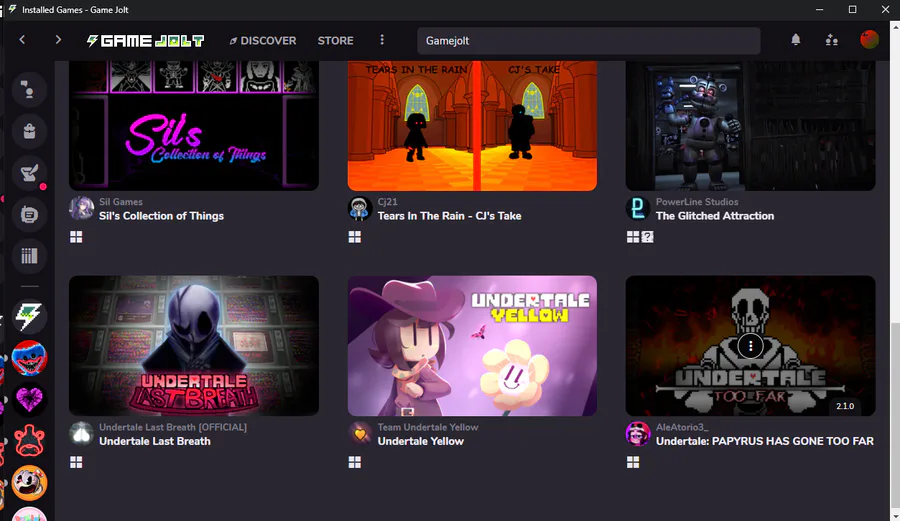Image resolution: width=900 pixels, height=521 pixels.
Task: Click Windows icon under Undertale Yellow
Action: coord(355,462)
